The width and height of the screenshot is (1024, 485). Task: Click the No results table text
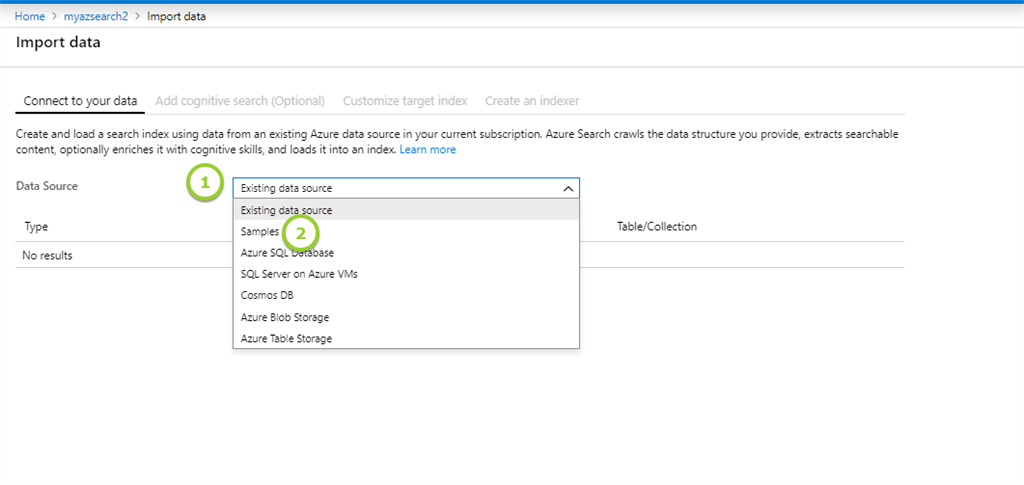47,255
